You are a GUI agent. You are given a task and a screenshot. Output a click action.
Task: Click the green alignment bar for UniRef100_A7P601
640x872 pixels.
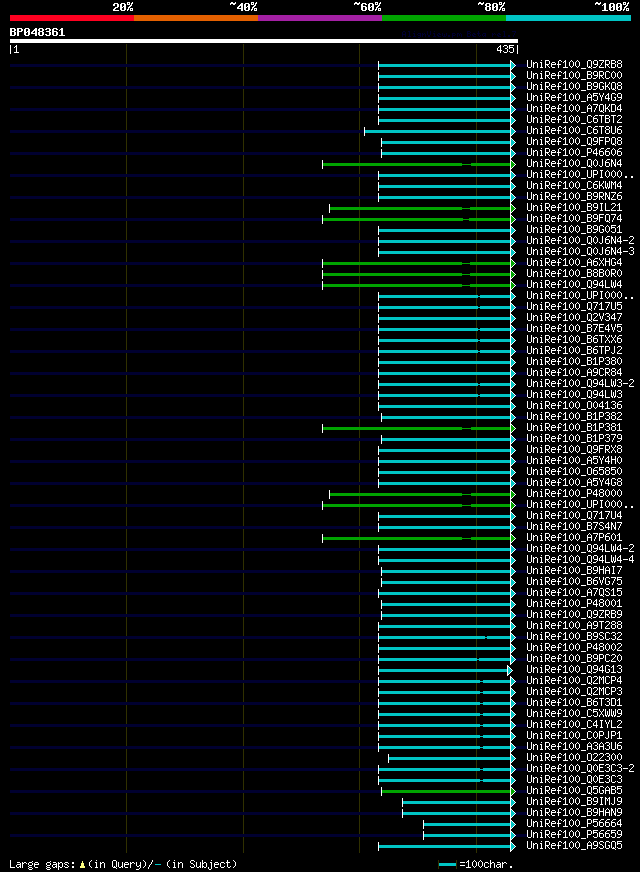point(417,539)
